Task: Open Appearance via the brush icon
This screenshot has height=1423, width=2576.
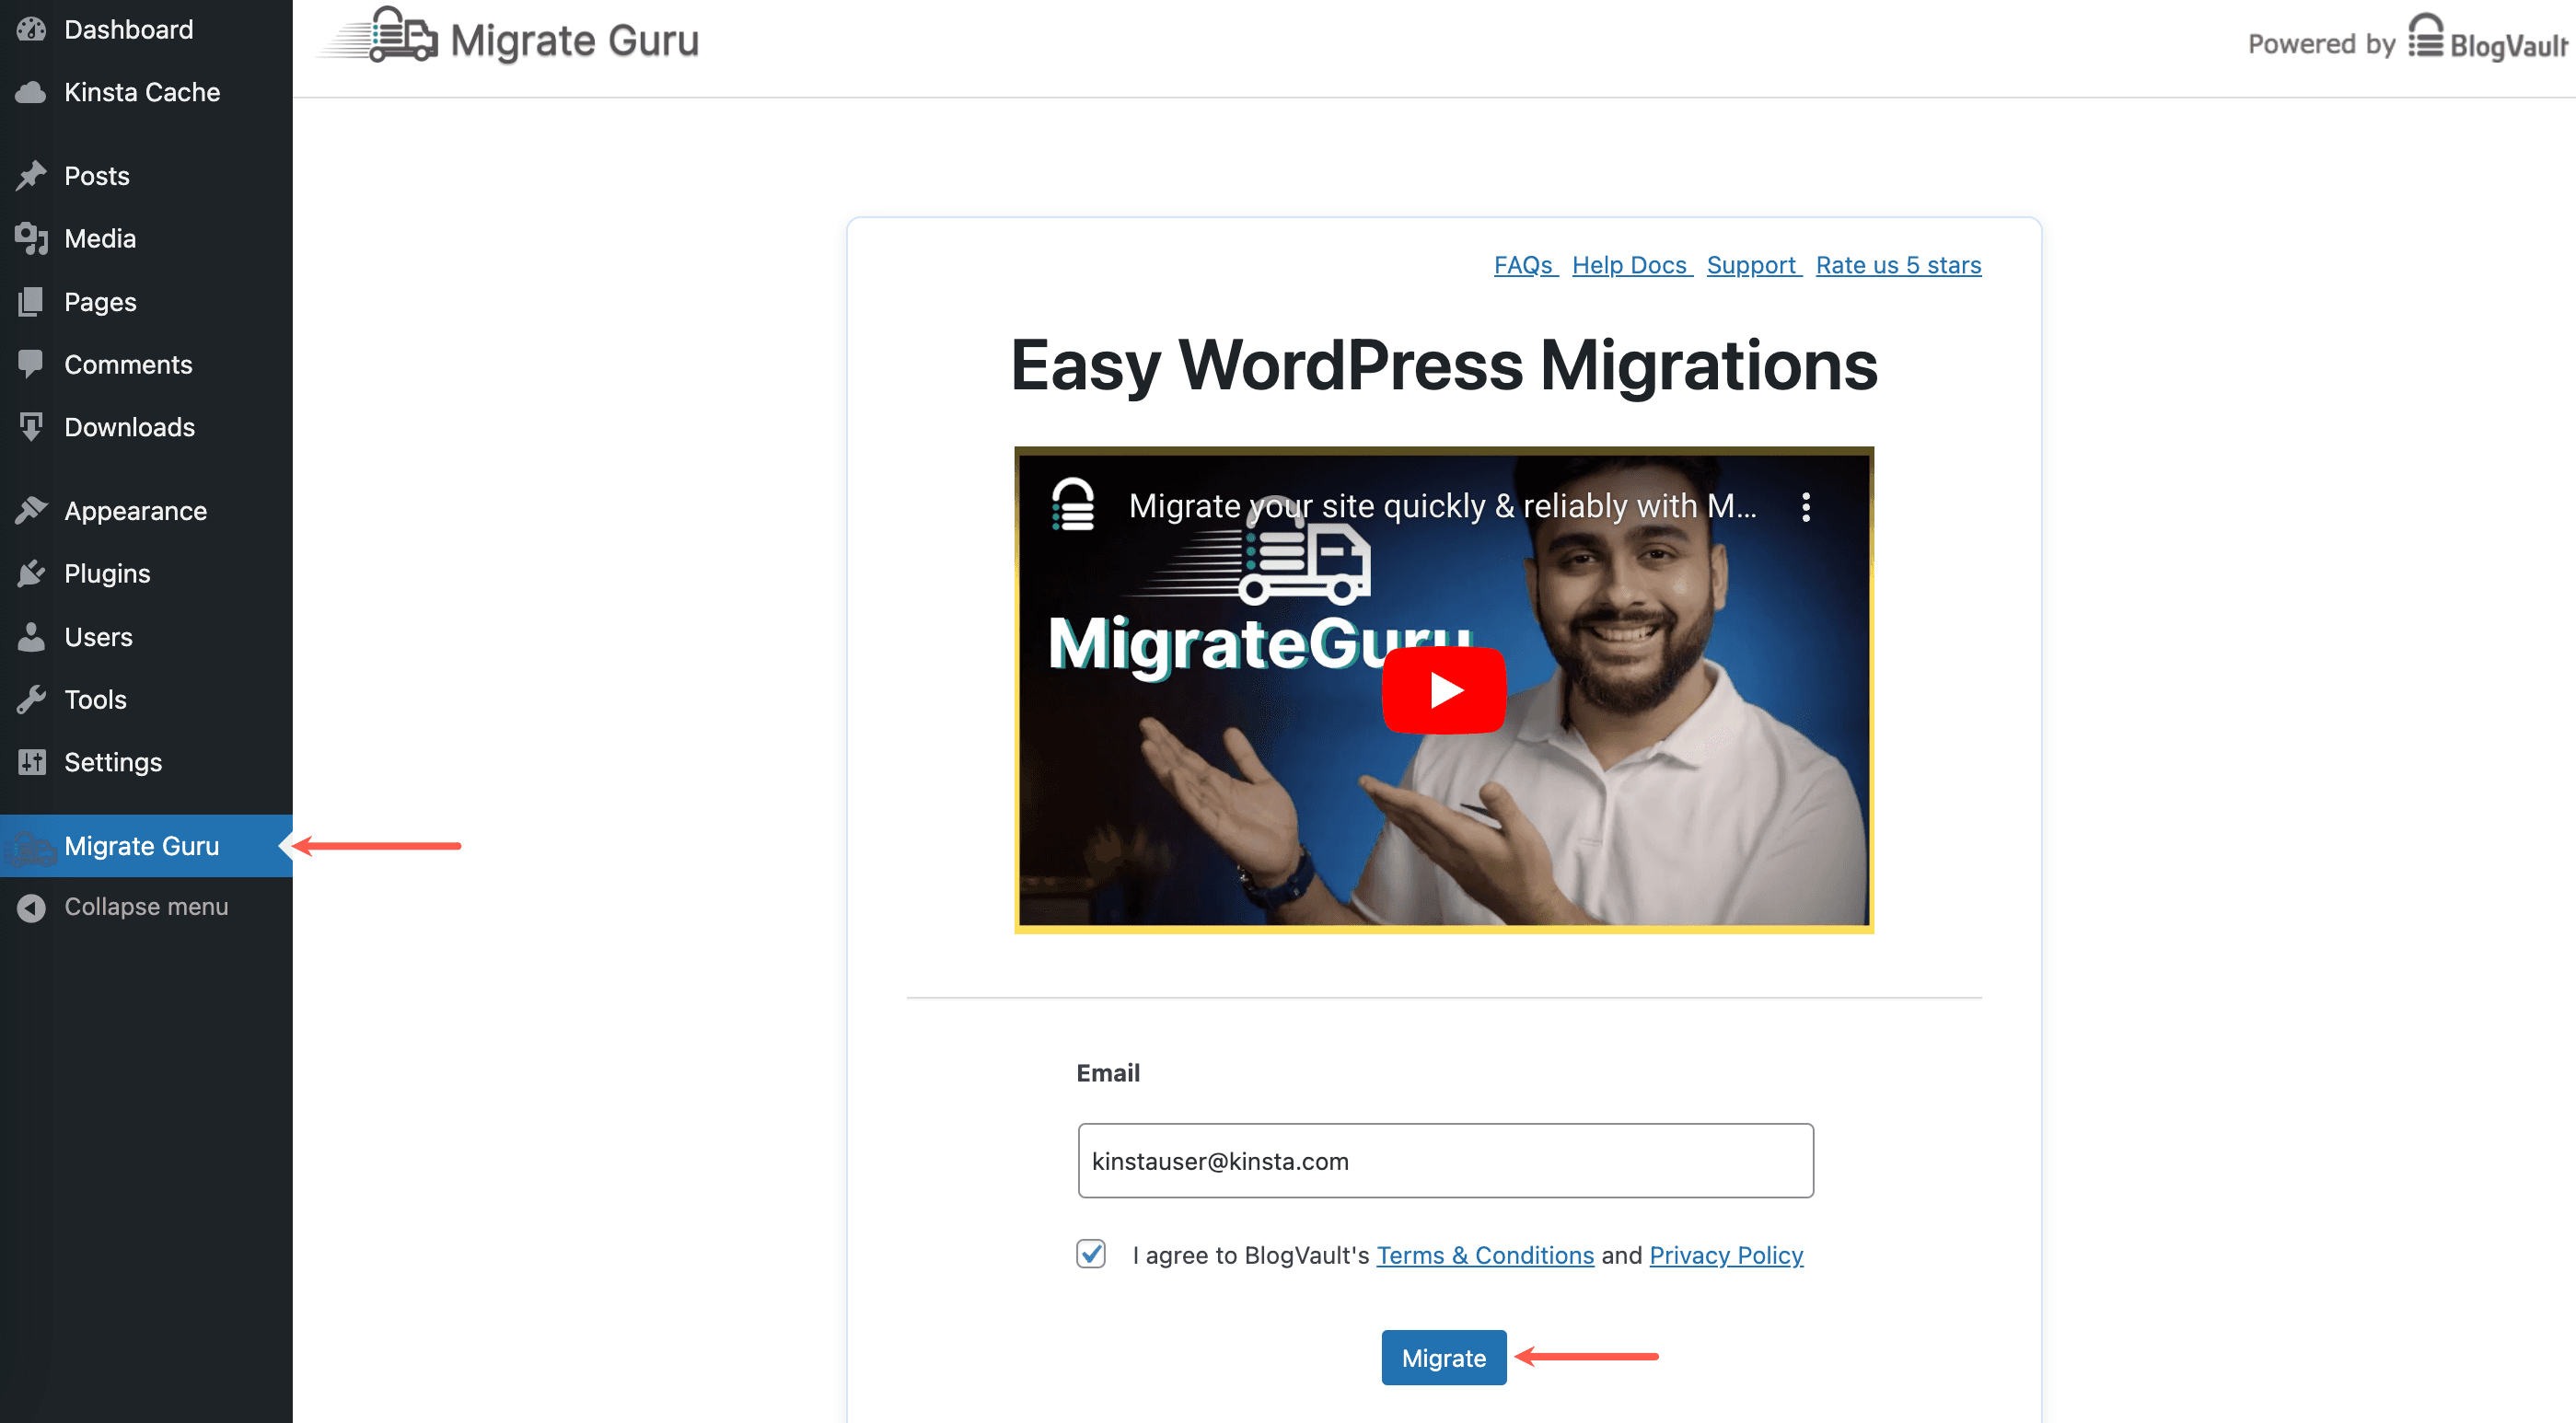Action: click(x=31, y=510)
